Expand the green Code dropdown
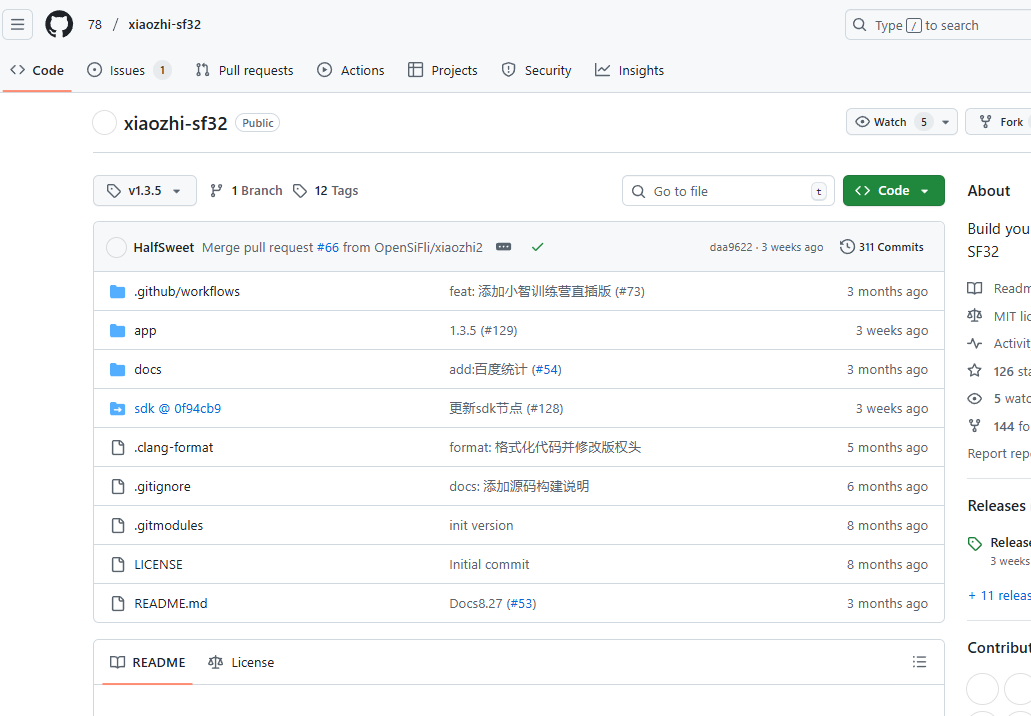The width and height of the screenshot is (1031, 716). (893, 191)
